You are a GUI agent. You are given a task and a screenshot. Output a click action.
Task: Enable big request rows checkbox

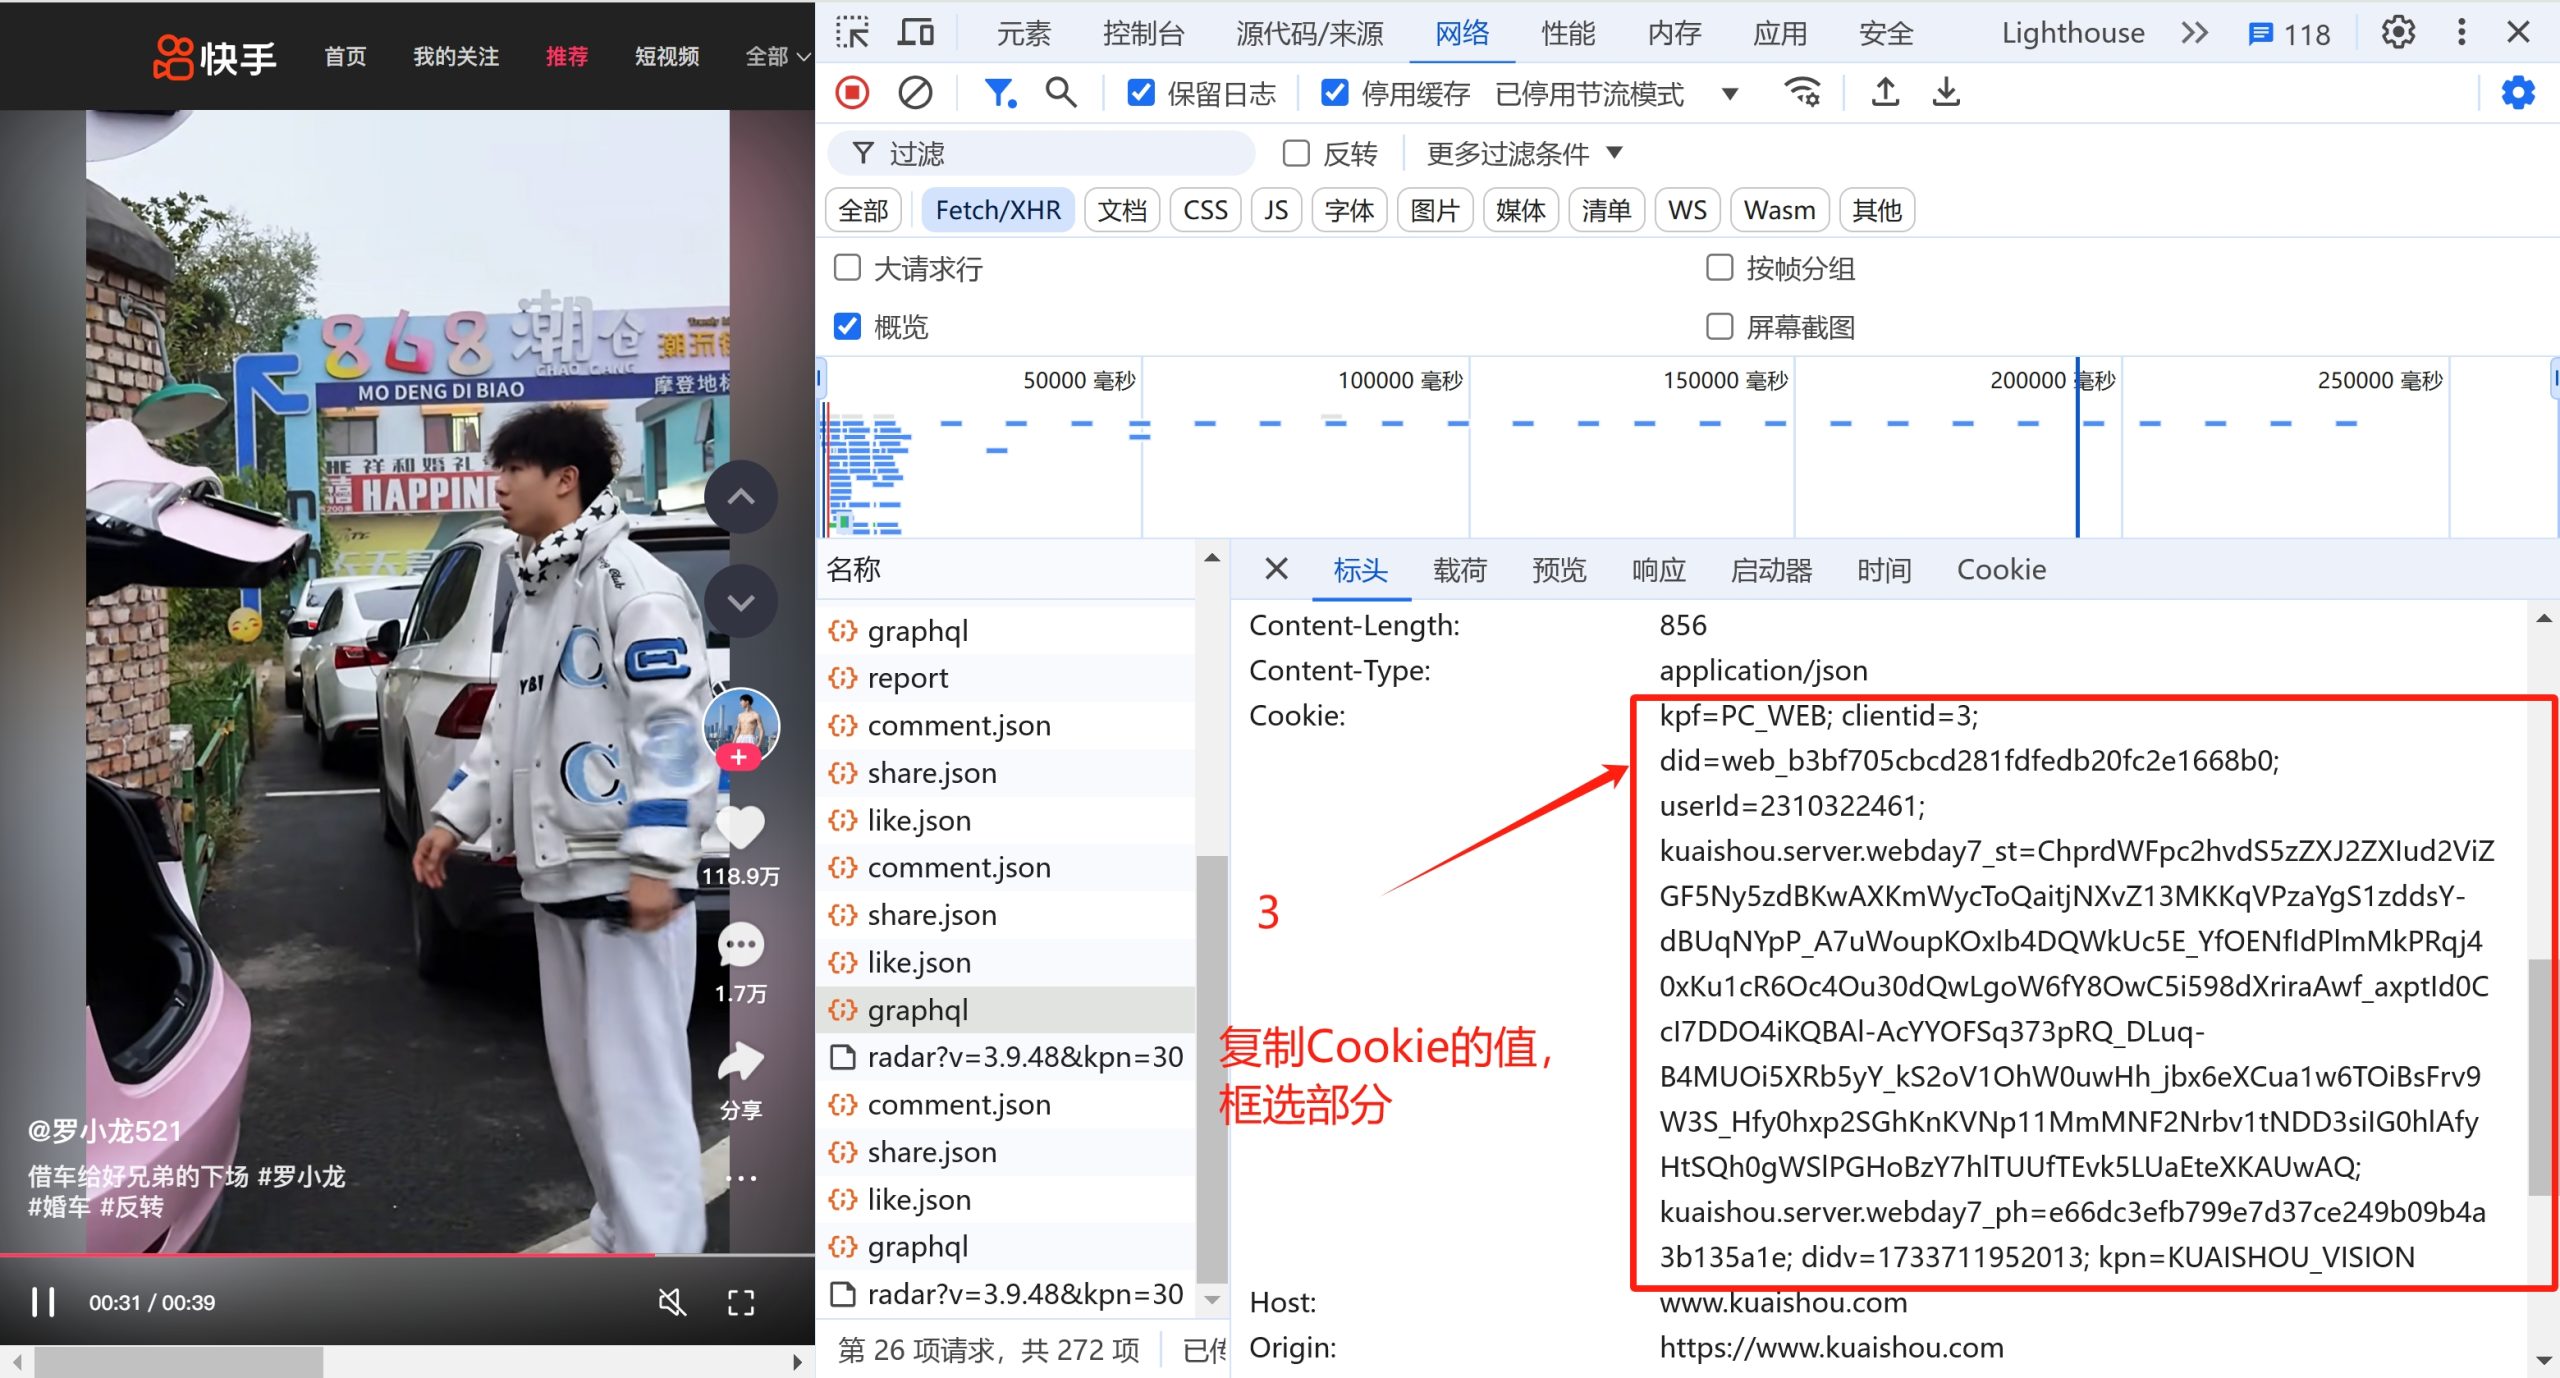coord(847,267)
